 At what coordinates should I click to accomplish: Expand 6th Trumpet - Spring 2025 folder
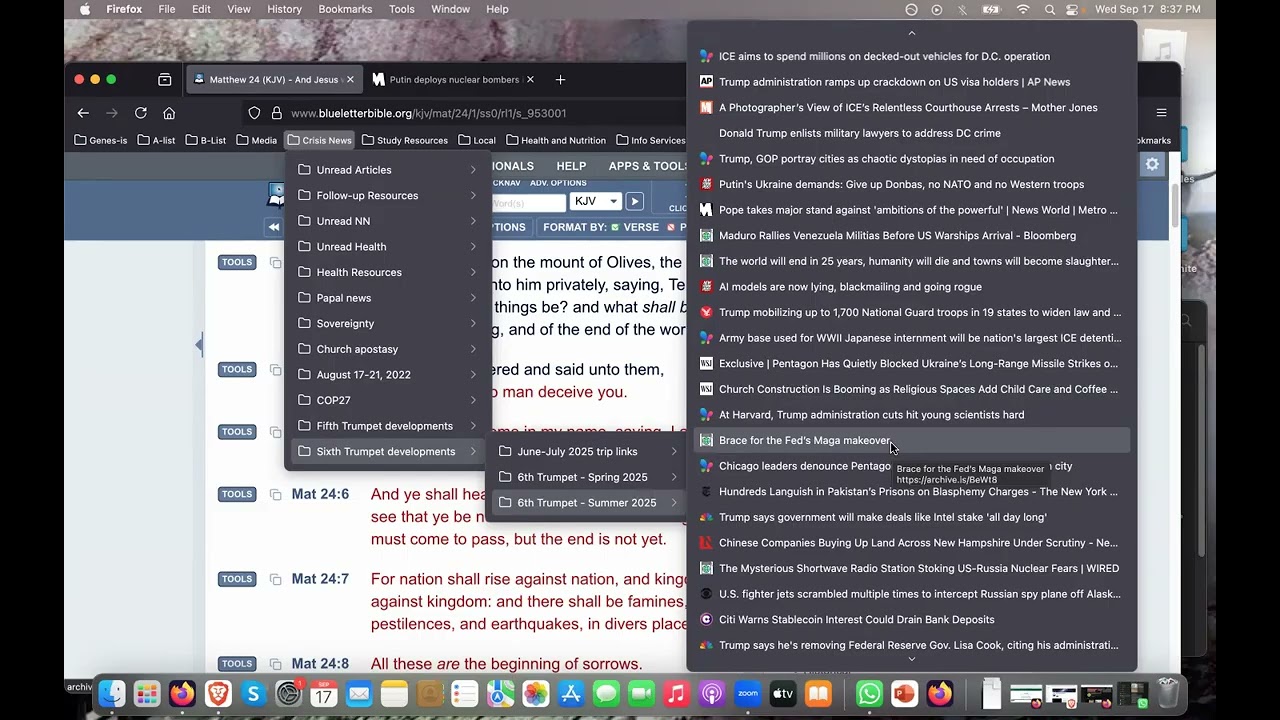588,477
